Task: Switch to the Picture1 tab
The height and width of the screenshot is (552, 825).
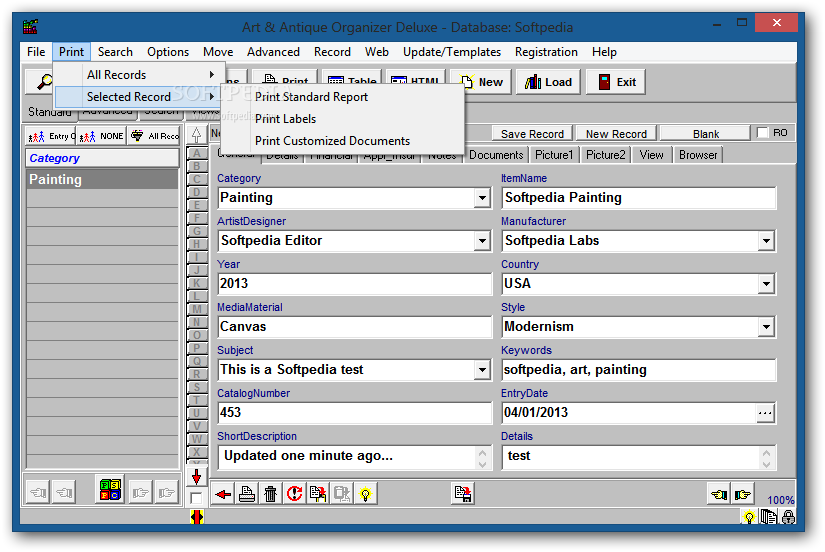Action: (x=554, y=155)
